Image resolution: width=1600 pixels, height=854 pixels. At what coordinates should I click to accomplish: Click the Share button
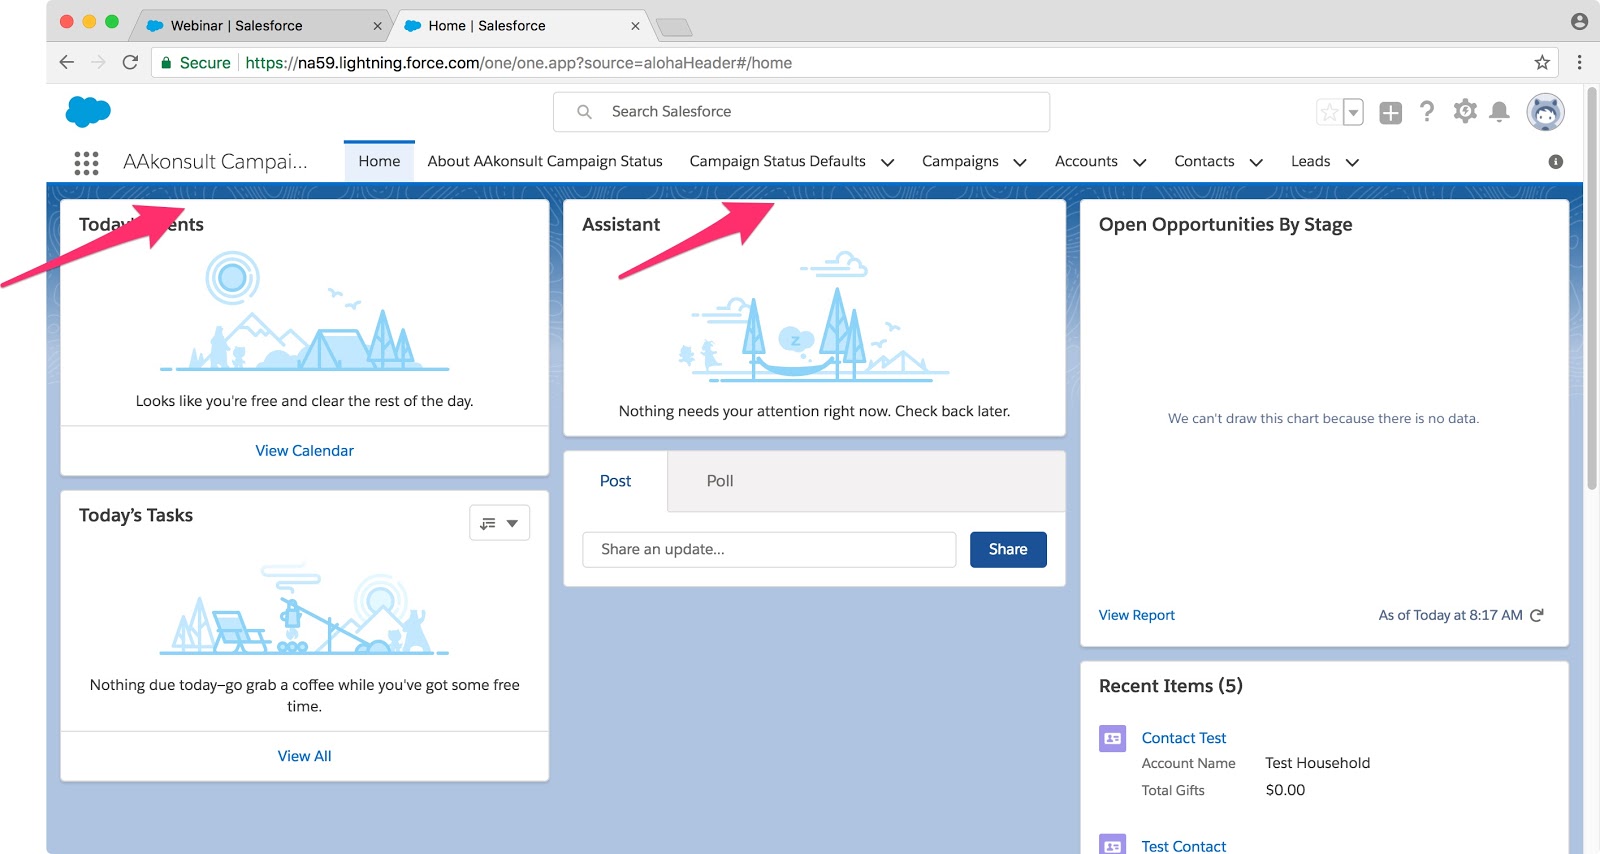pyautogui.click(x=1007, y=549)
